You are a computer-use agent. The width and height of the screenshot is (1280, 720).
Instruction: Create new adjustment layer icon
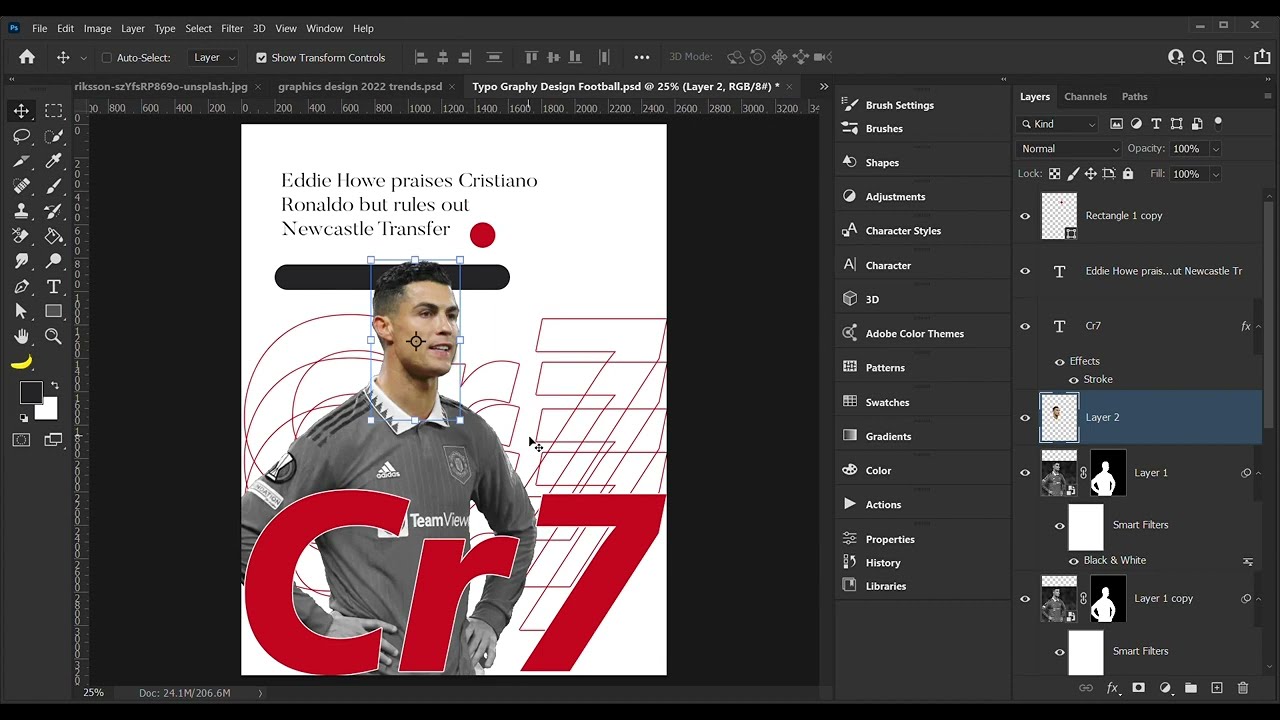[1165, 688]
